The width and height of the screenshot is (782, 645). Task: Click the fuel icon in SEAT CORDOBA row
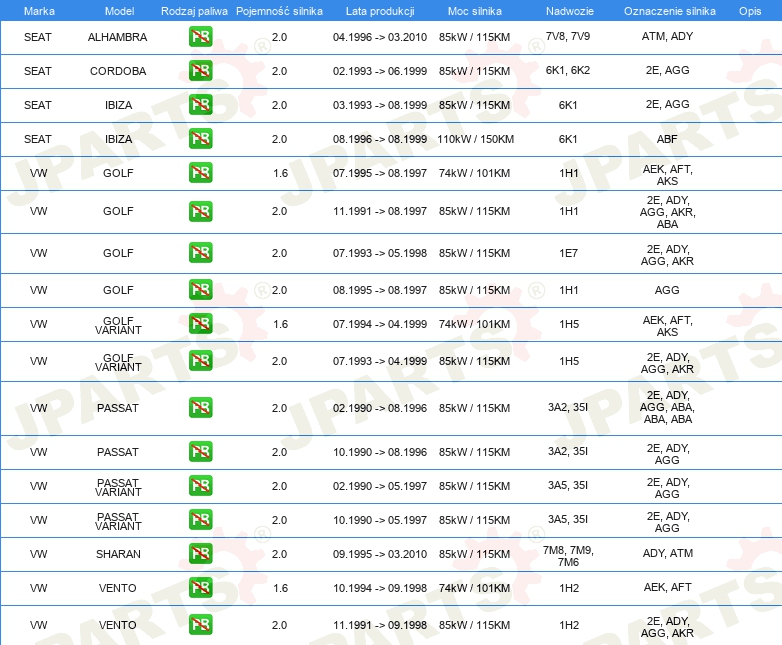click(200, 70)
